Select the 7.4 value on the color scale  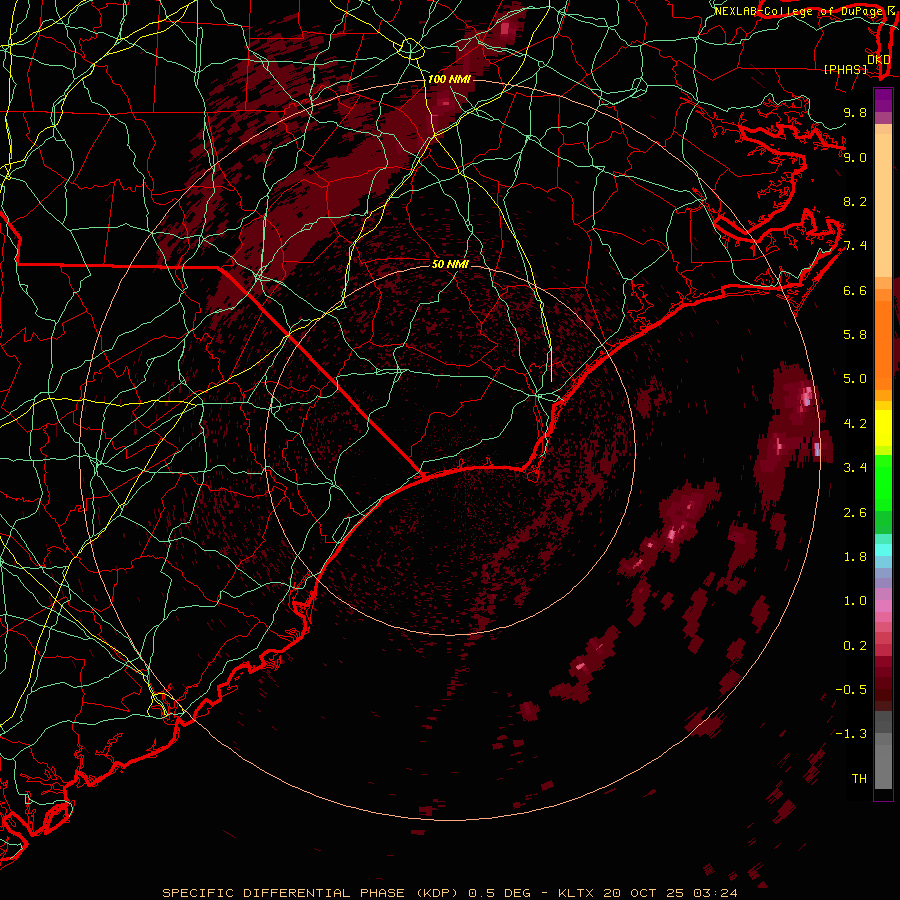(x=855, y=246)
